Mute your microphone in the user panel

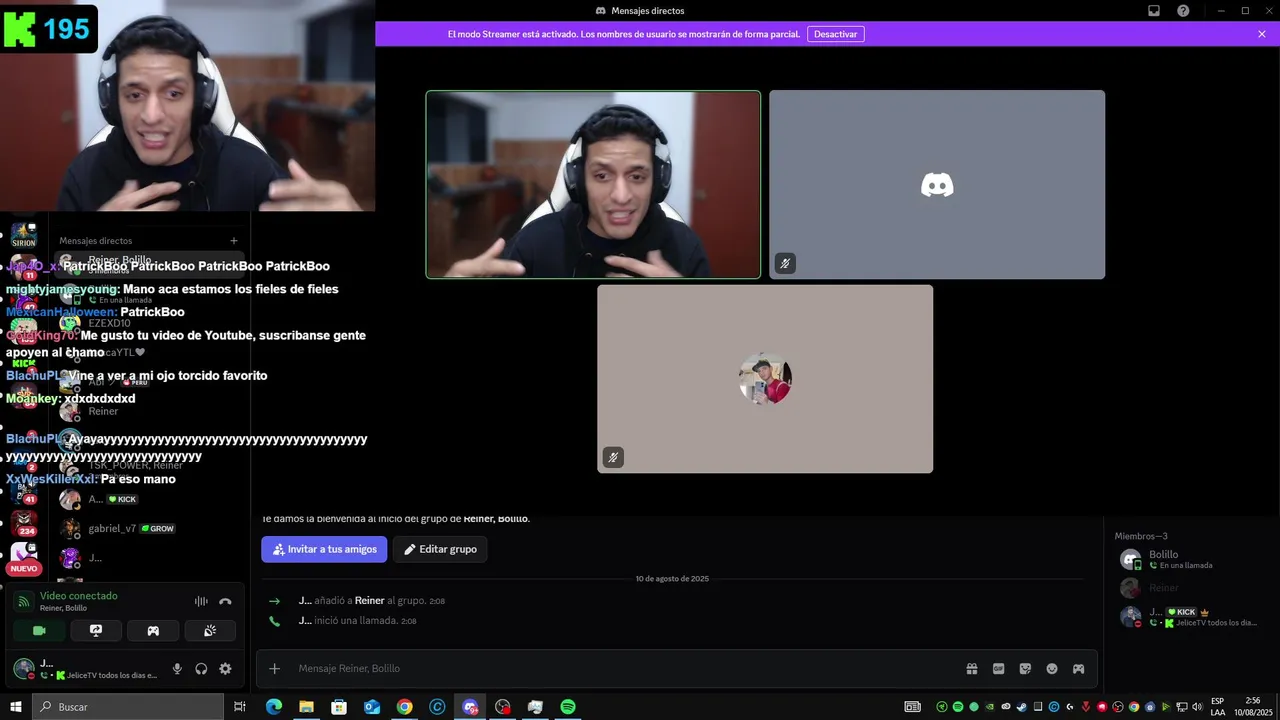[x=177, y=669]
